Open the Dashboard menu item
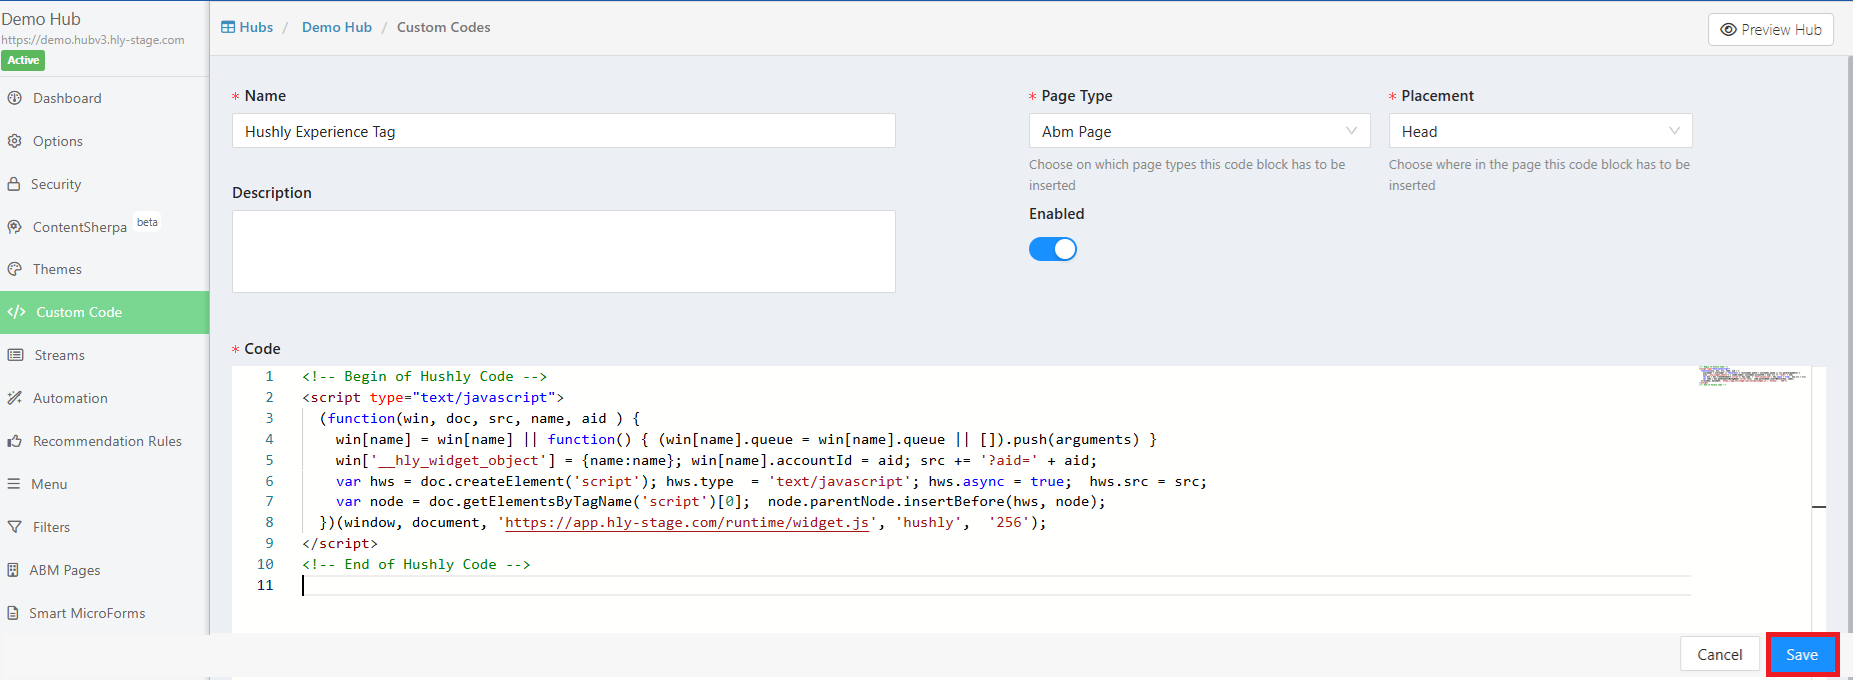 coord(105,98)
